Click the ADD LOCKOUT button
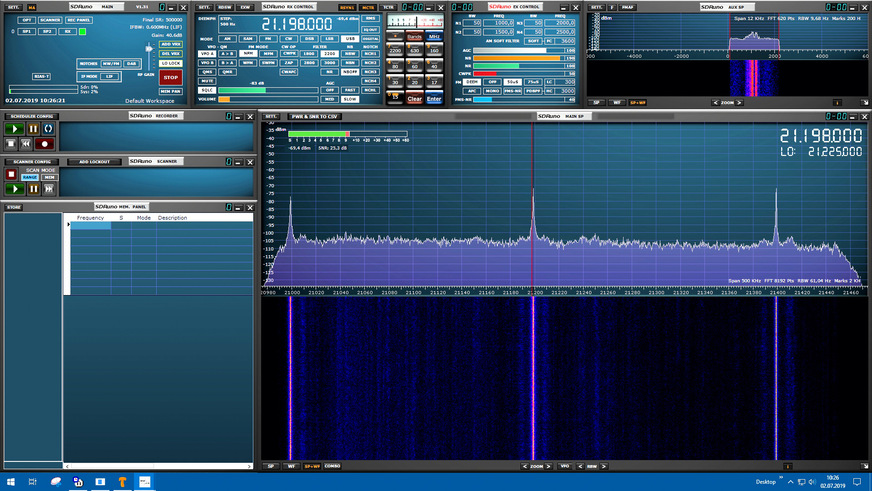Image resolution: width=872 pixels, height=491 pixels. click(x=94, y=161)
